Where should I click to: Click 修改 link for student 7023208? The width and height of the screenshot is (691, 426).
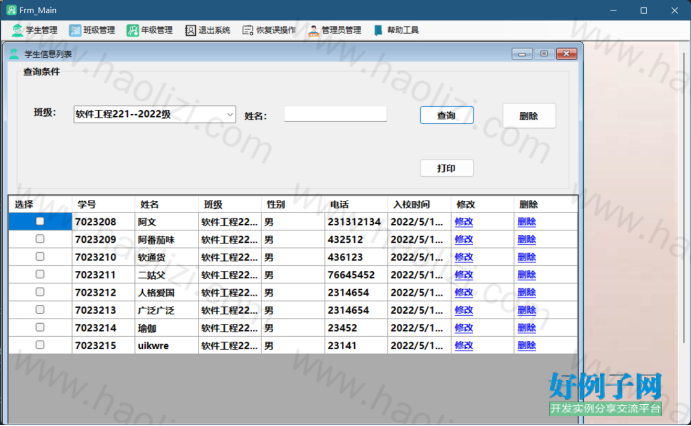click(x=464, y=222)
